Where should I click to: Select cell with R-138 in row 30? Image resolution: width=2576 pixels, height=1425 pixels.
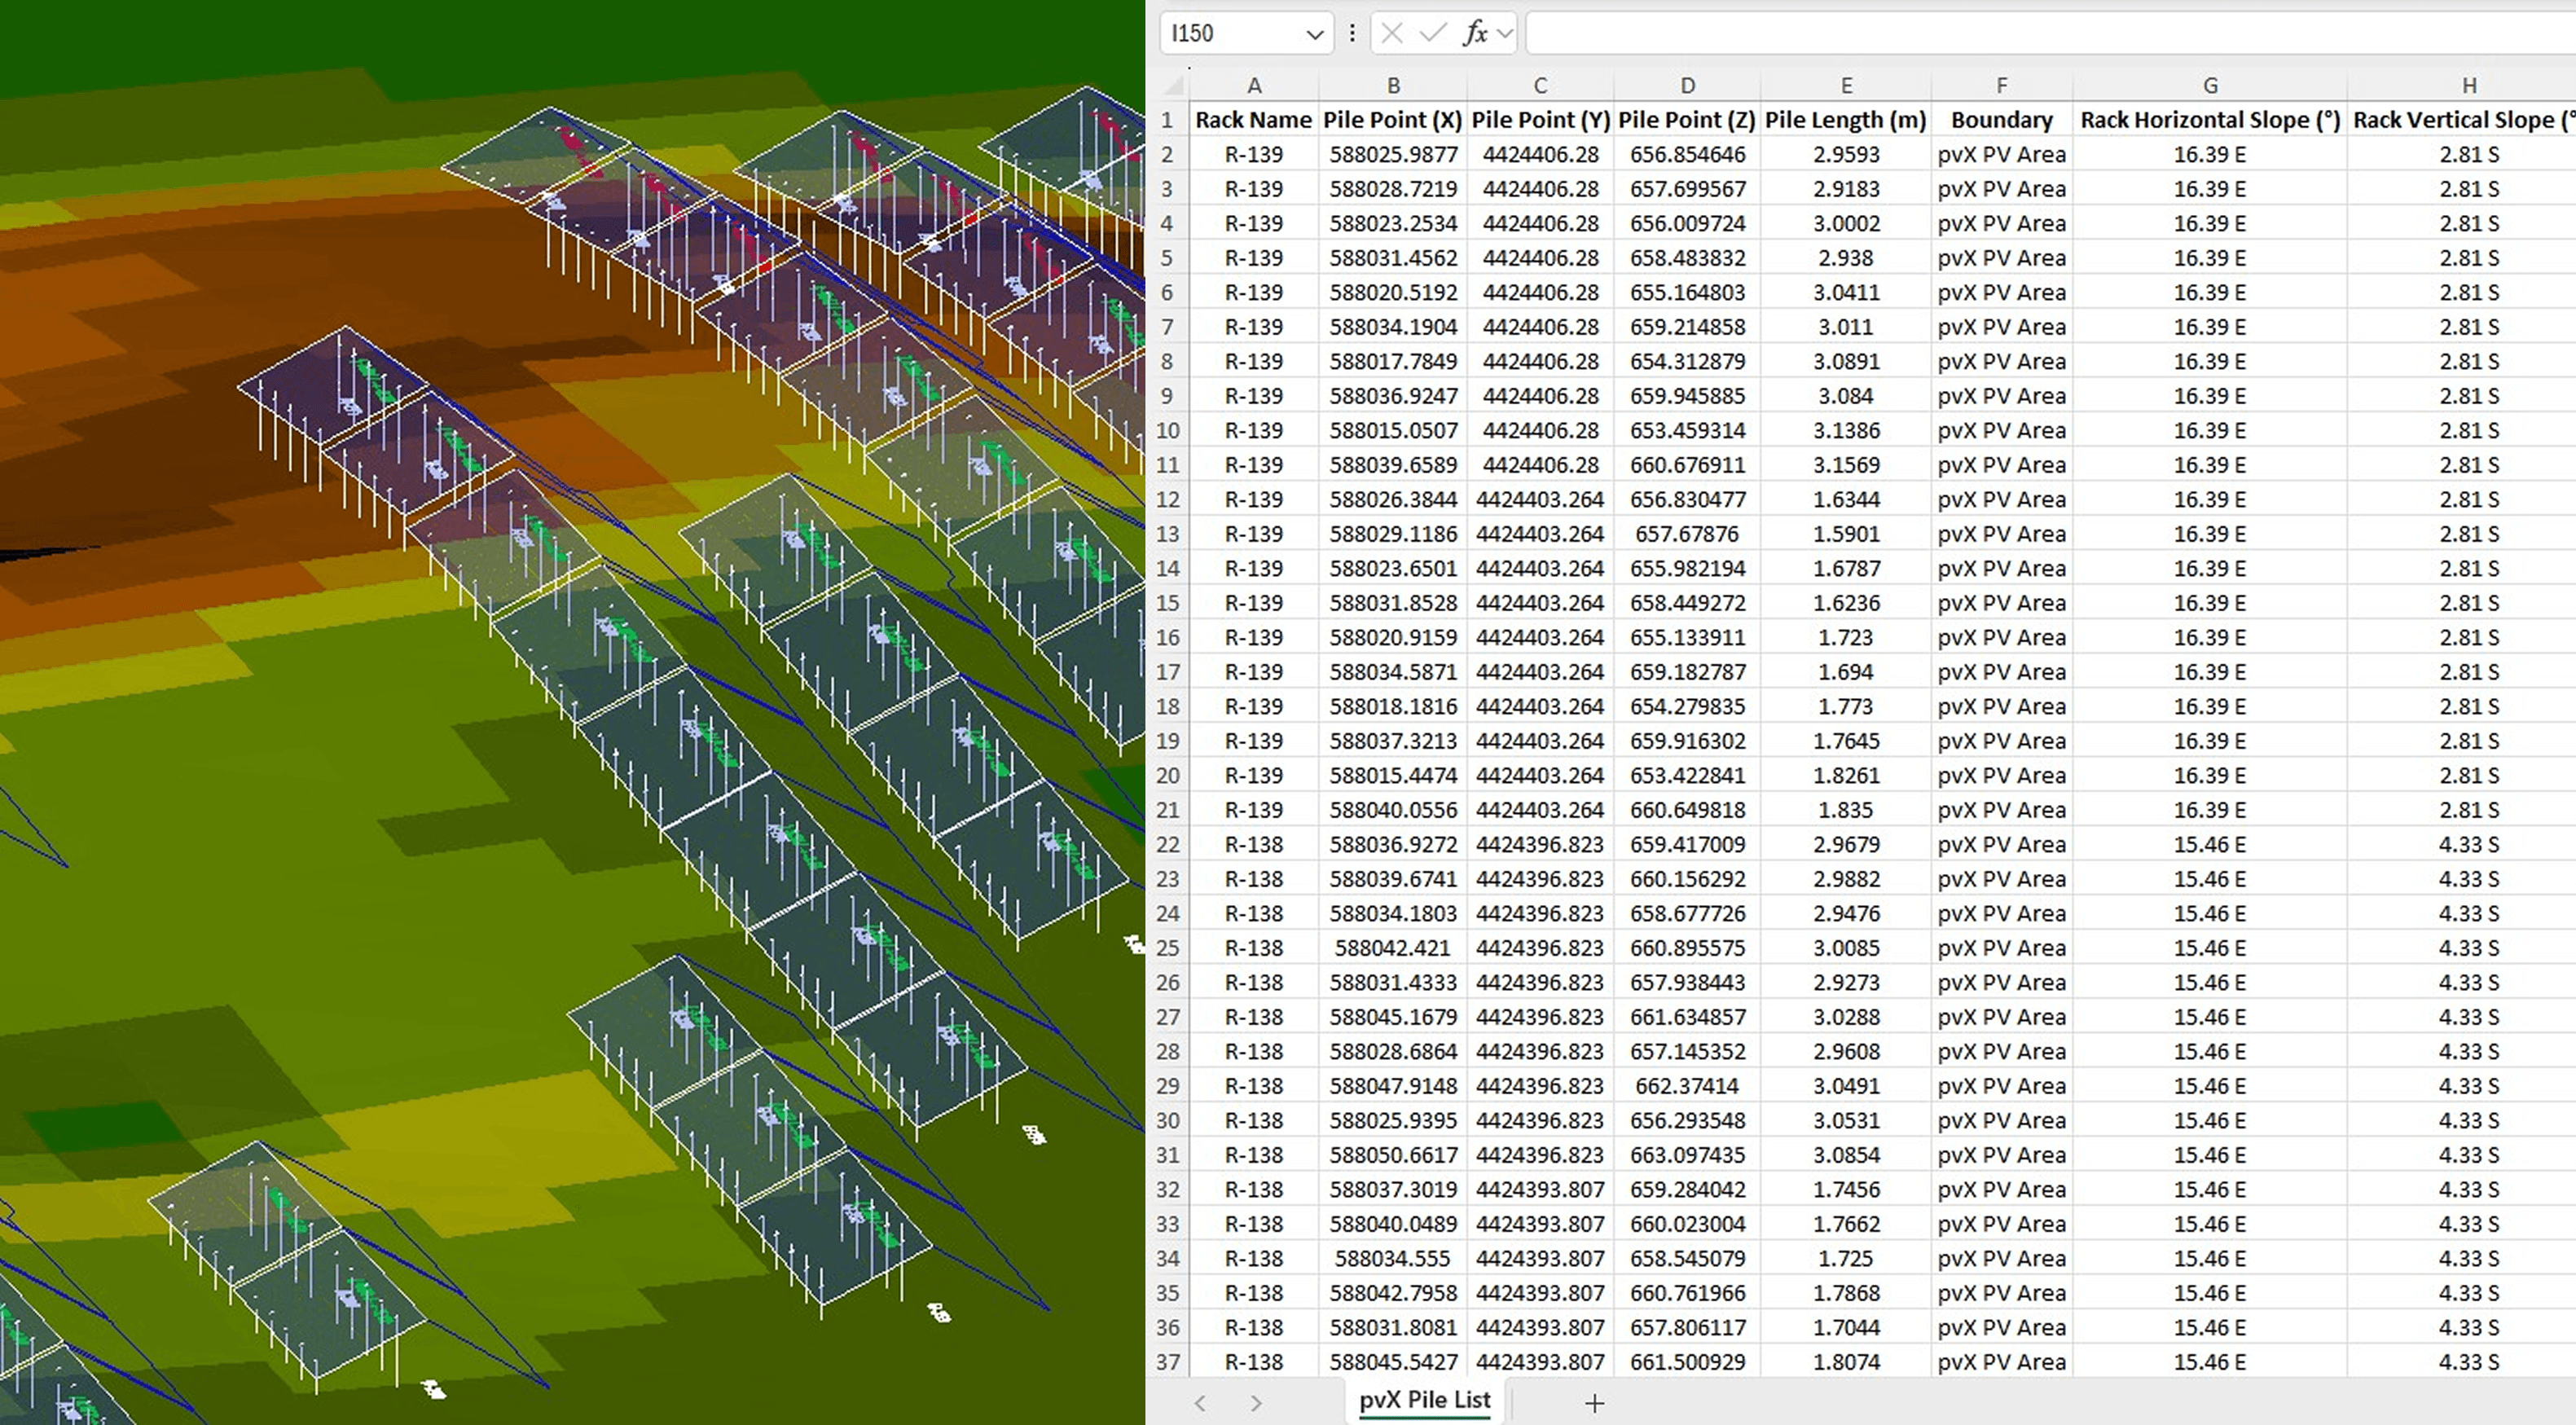[1253, 1120]
